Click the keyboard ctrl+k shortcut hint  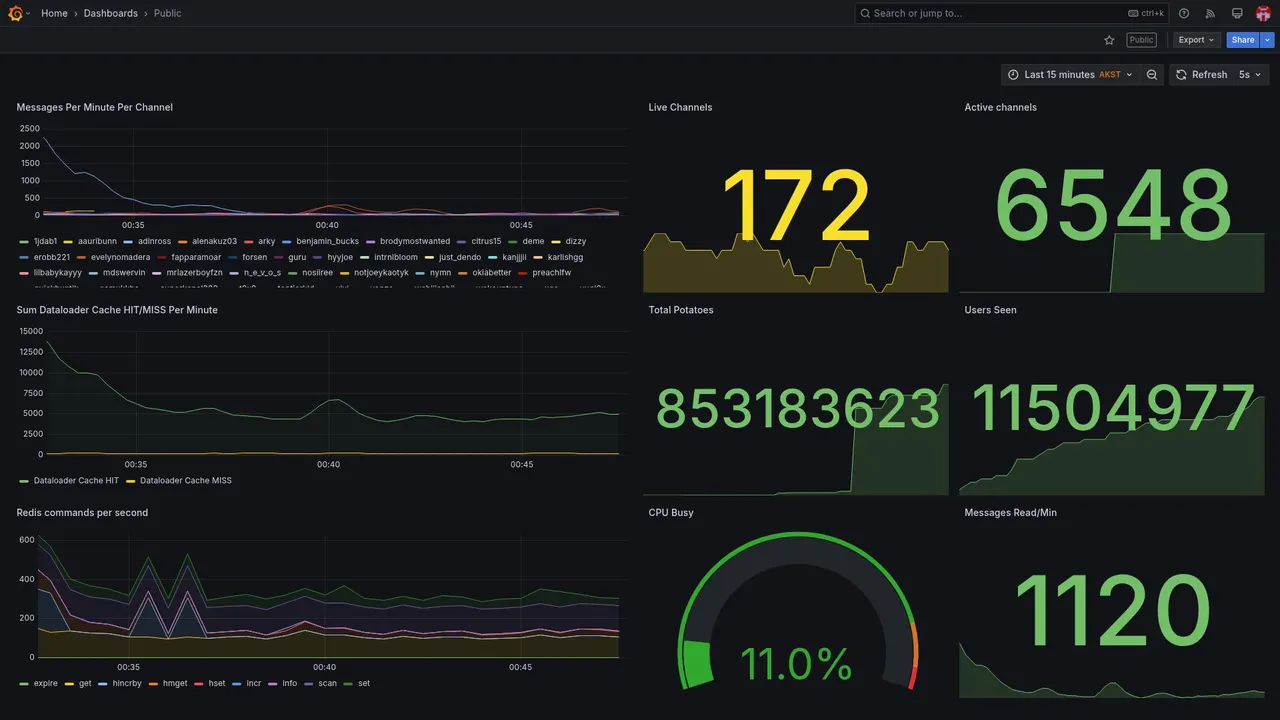1146,13
